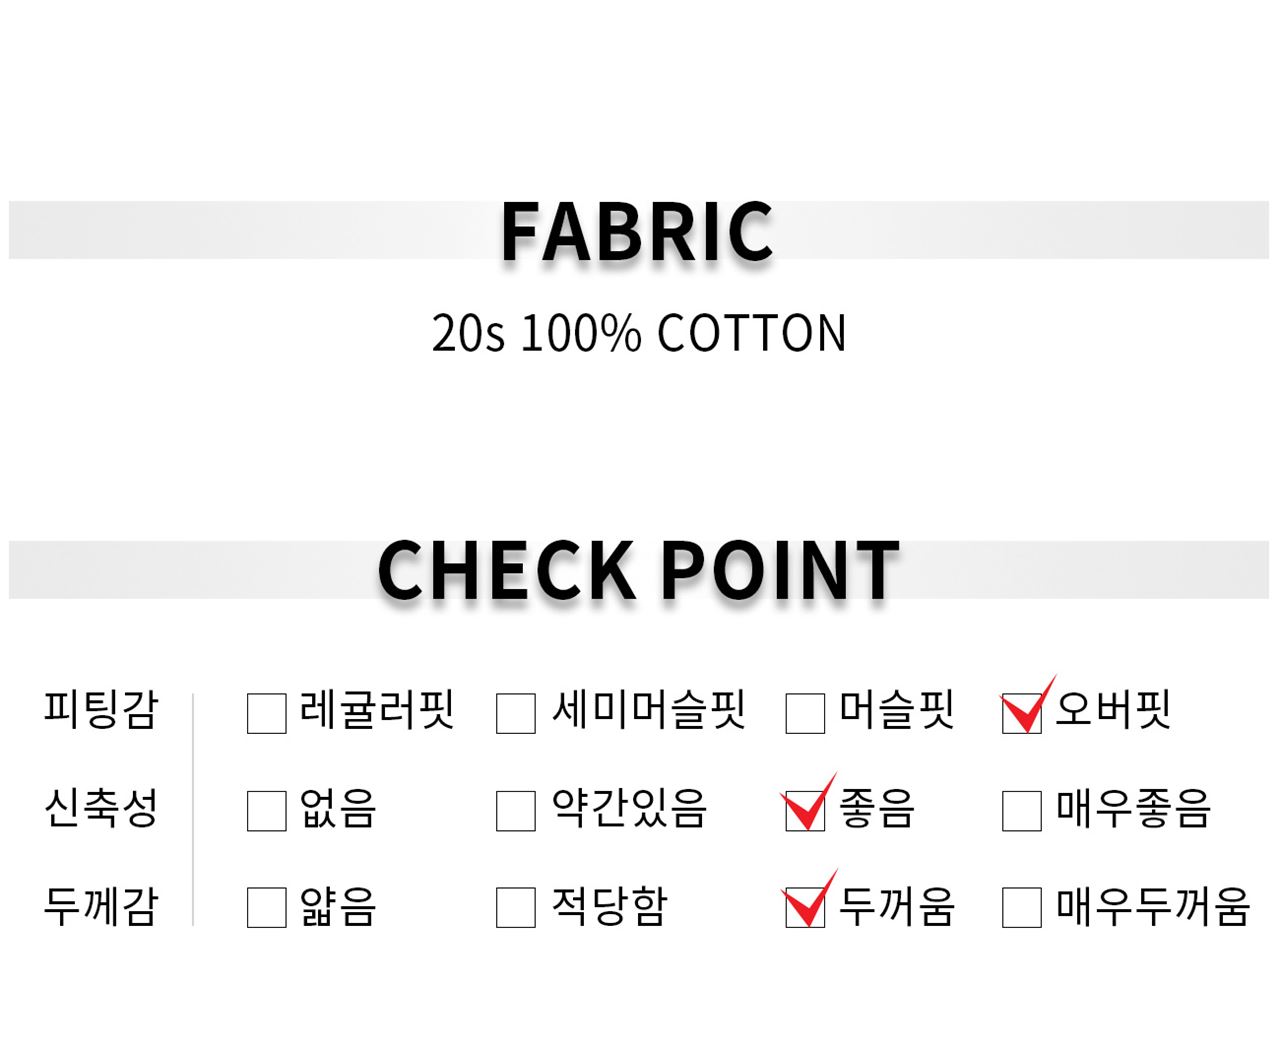
Task: Uncheck the 두꺼움 checkbox
Action: (x=805, y=908)
